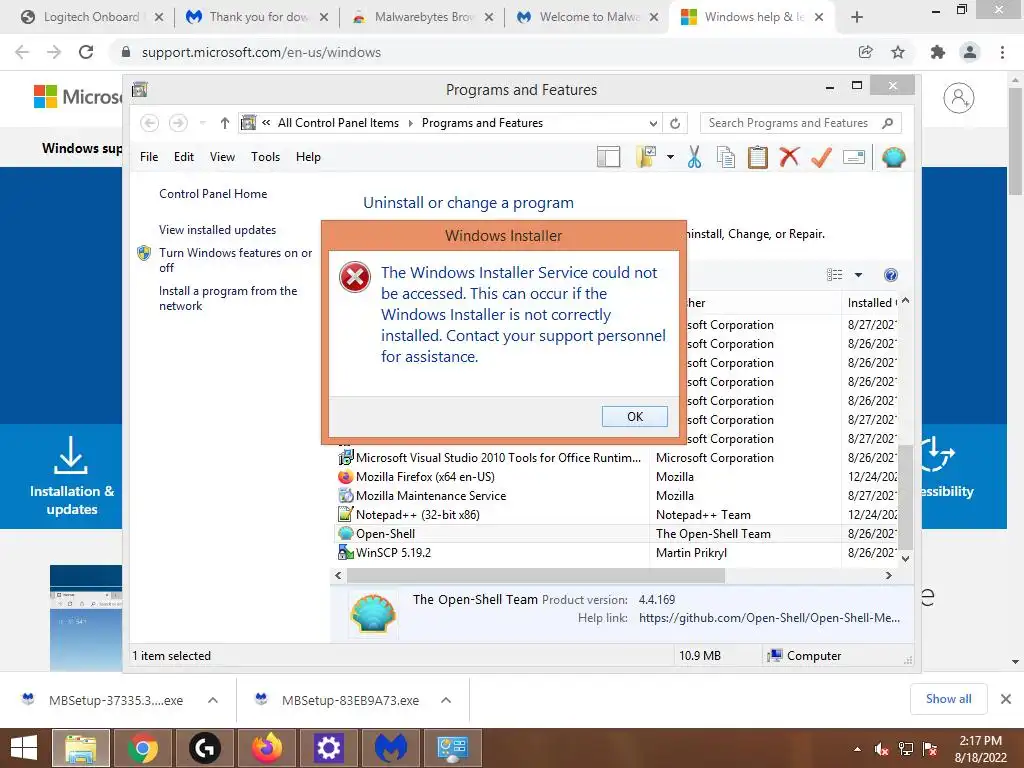Select Mozilla Firefox (x64 en-US) row
The width and height of the screenshot is (1024, 768).
[616, 477]
